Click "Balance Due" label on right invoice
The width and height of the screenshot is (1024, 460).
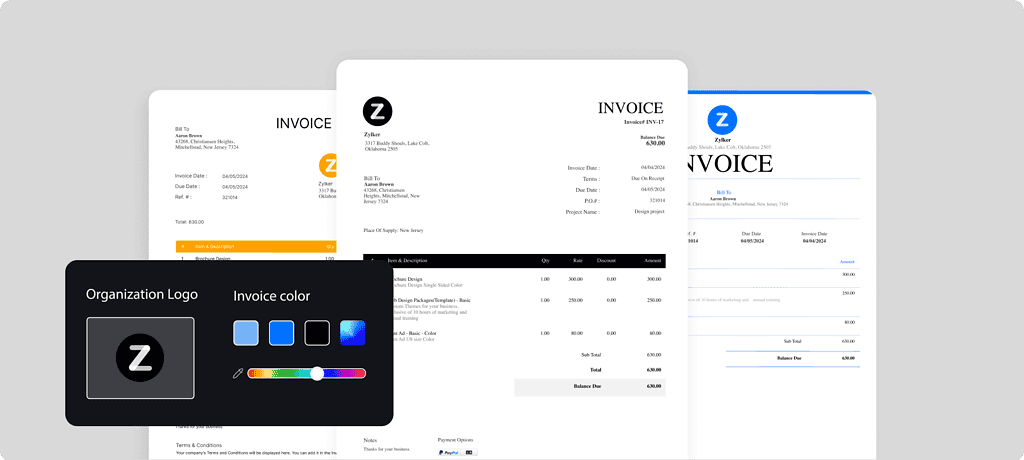pos(790,358)
